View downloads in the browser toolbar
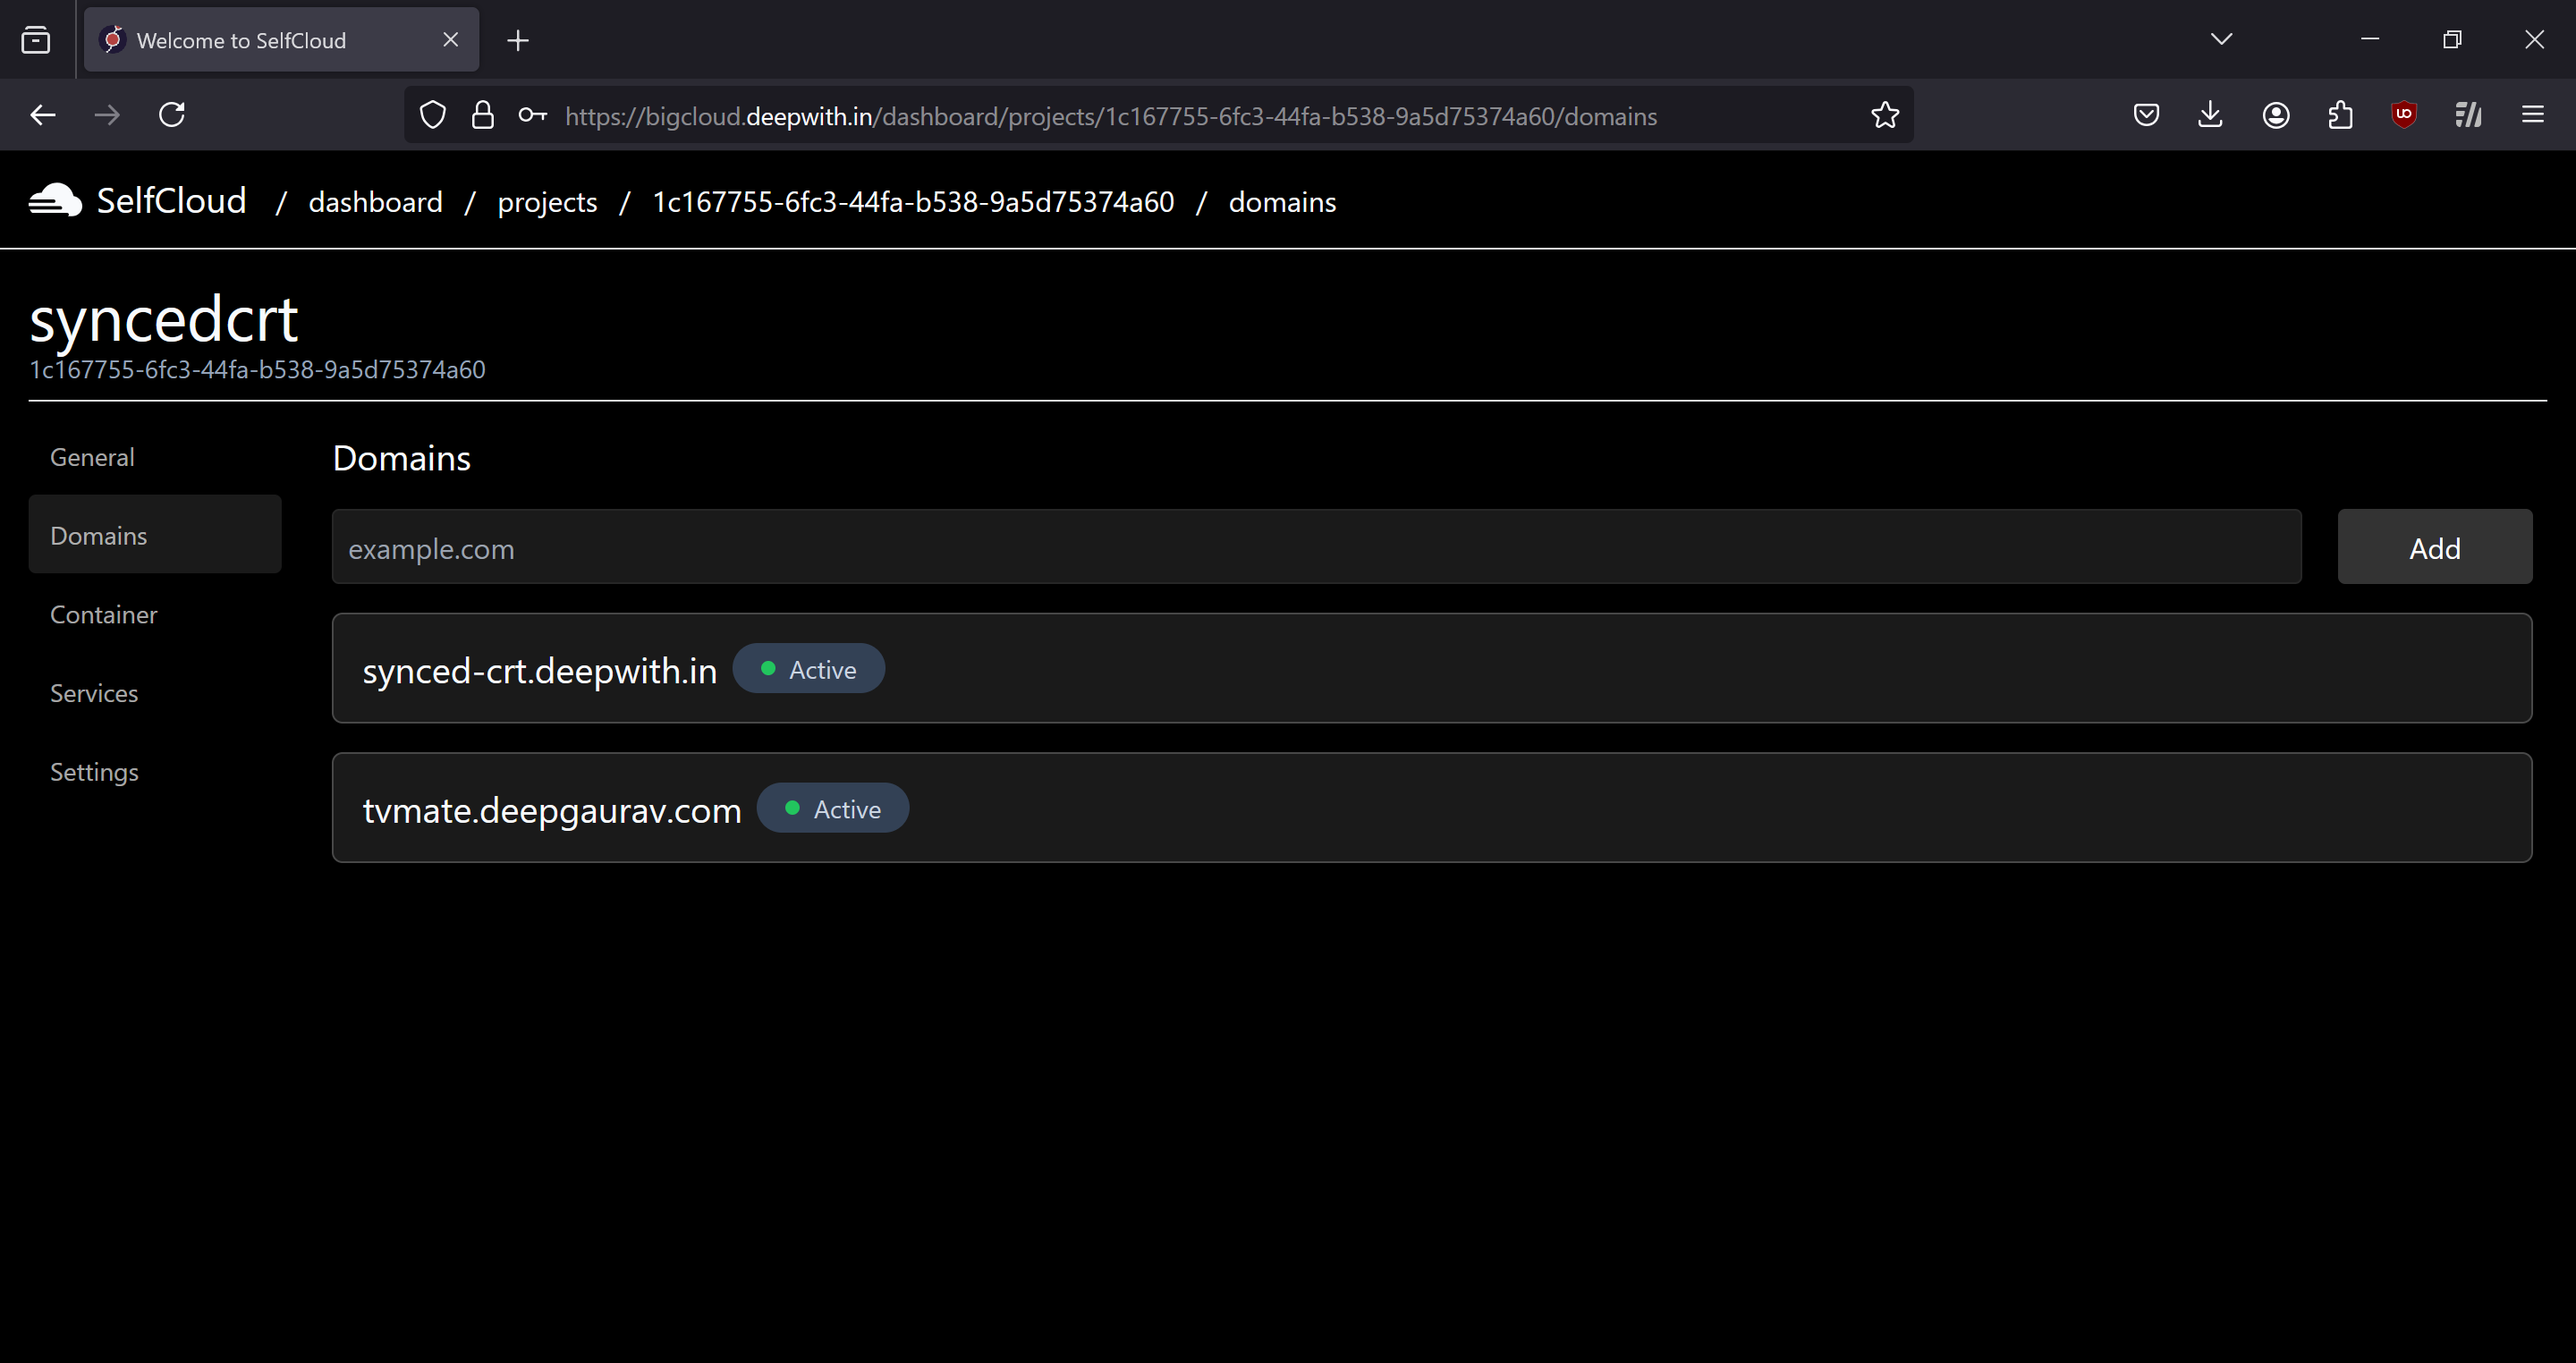2576x1363 pixels. point(2210,114)
